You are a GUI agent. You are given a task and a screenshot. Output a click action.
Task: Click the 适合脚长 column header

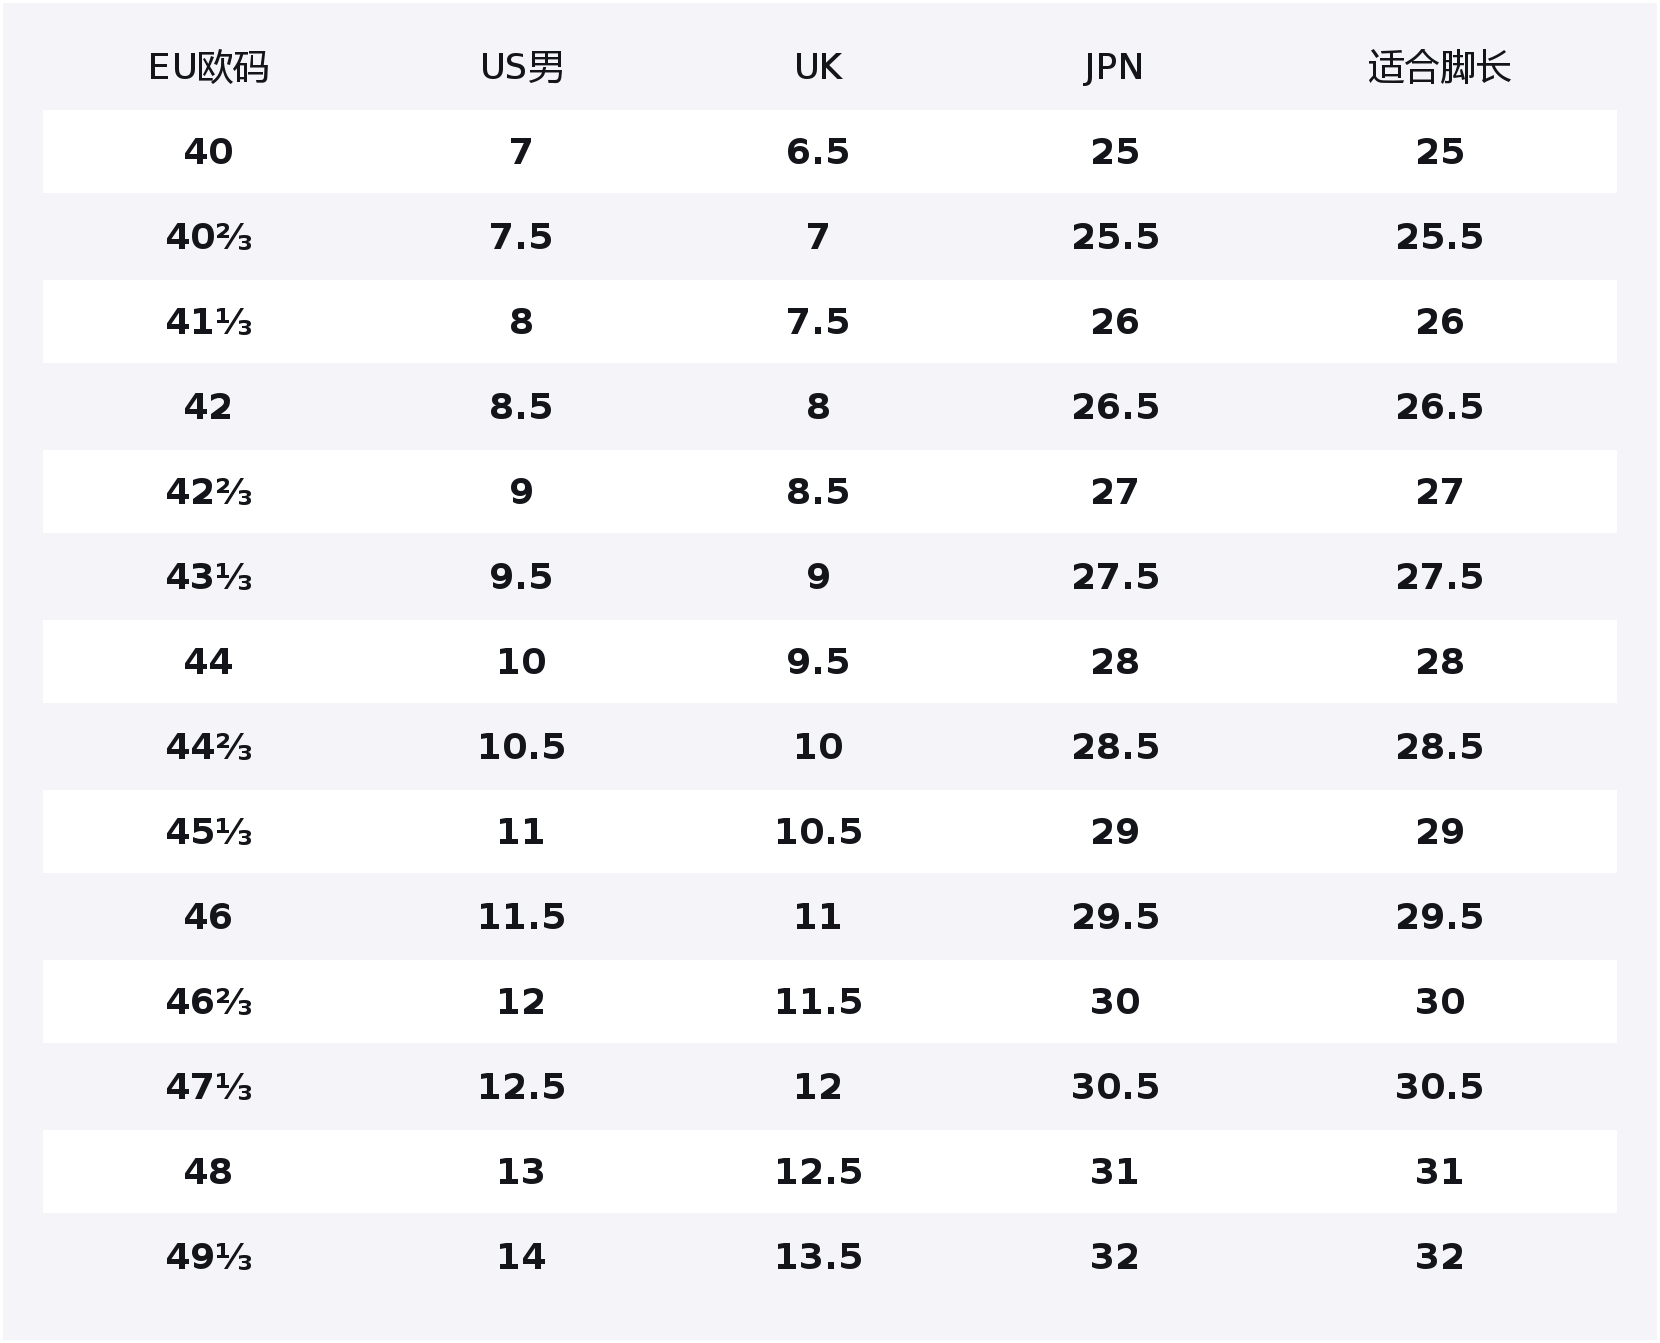coord(1439,67)
